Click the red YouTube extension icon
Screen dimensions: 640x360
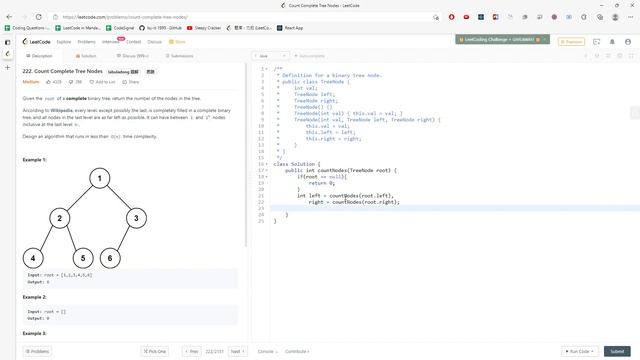tap(466, 17)
